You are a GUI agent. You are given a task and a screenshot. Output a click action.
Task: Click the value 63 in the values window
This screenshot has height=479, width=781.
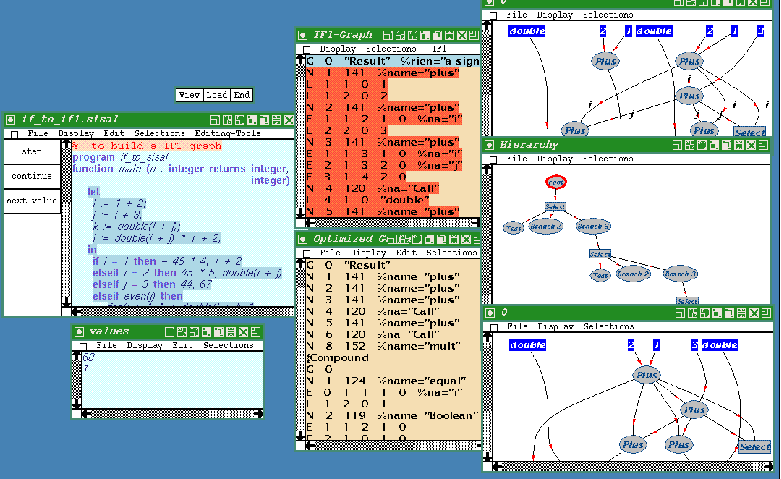(89, 358)
